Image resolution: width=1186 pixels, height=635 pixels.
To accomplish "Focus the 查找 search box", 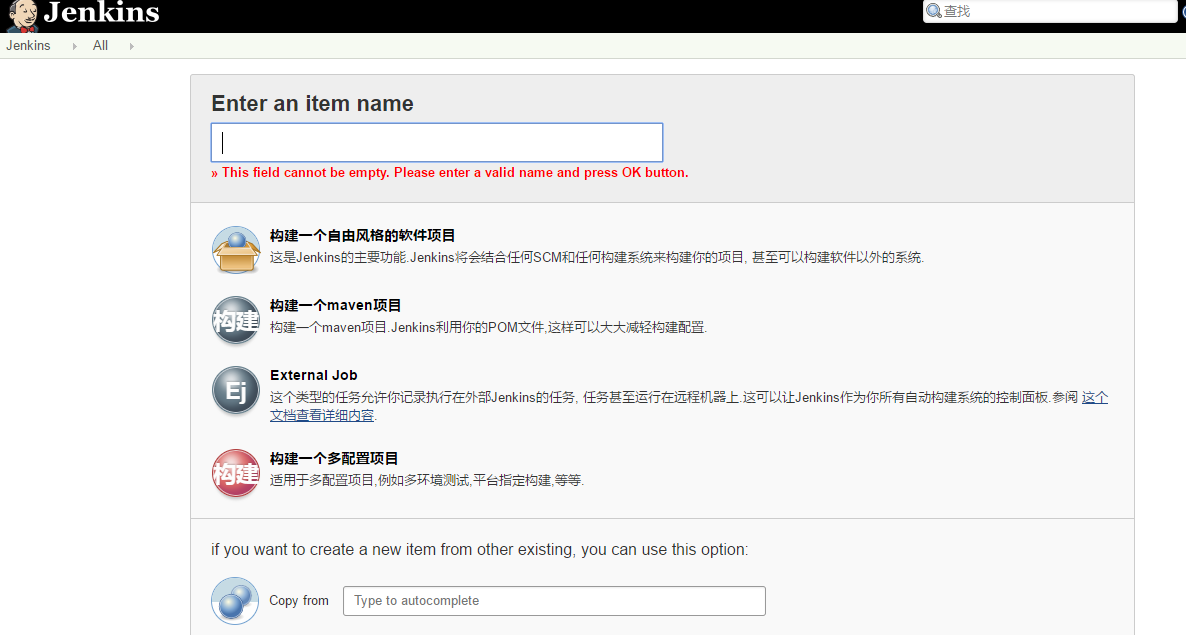I will coord(1050,11).
